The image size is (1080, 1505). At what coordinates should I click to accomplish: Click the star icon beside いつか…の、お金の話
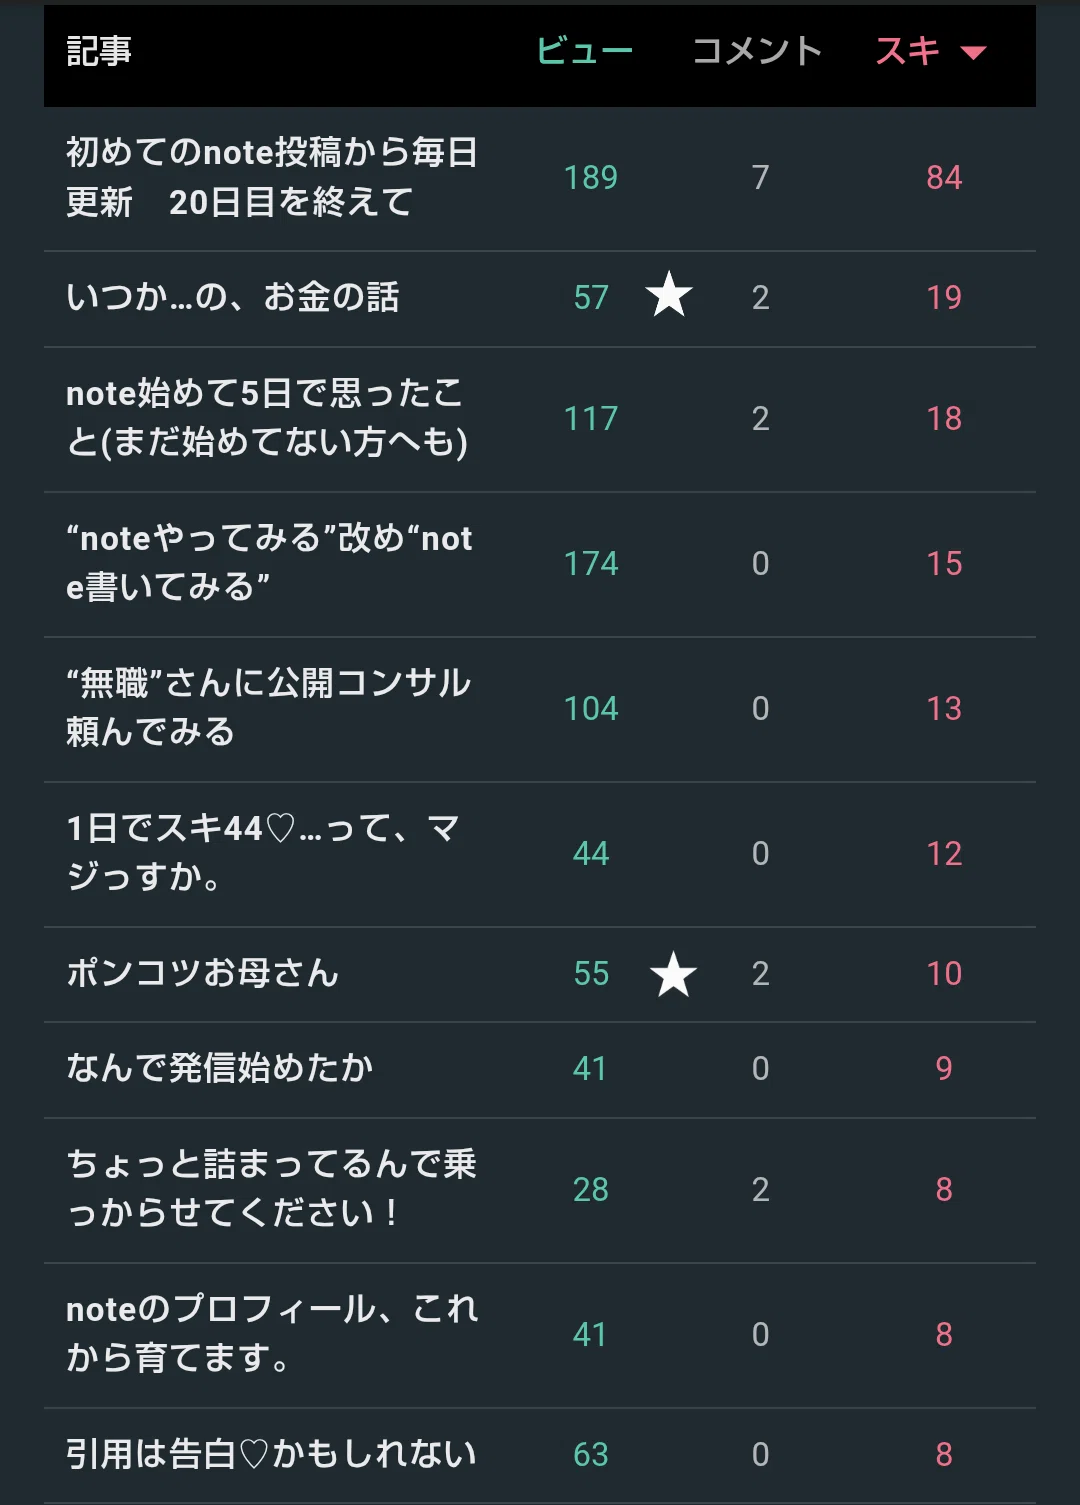pyautogui.click(x=669, y=295)
